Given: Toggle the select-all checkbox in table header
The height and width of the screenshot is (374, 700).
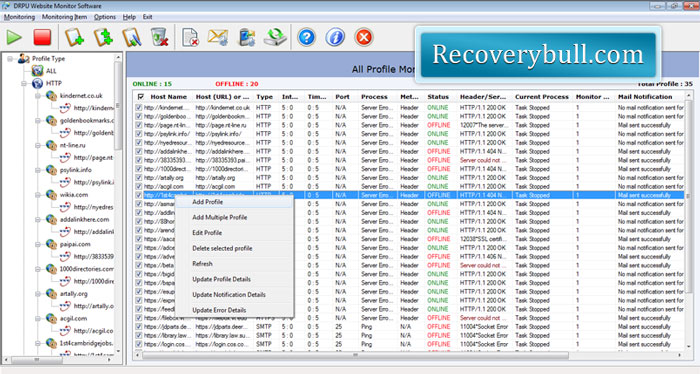Looking at the screenshot, I should click(x=141, y=96).
